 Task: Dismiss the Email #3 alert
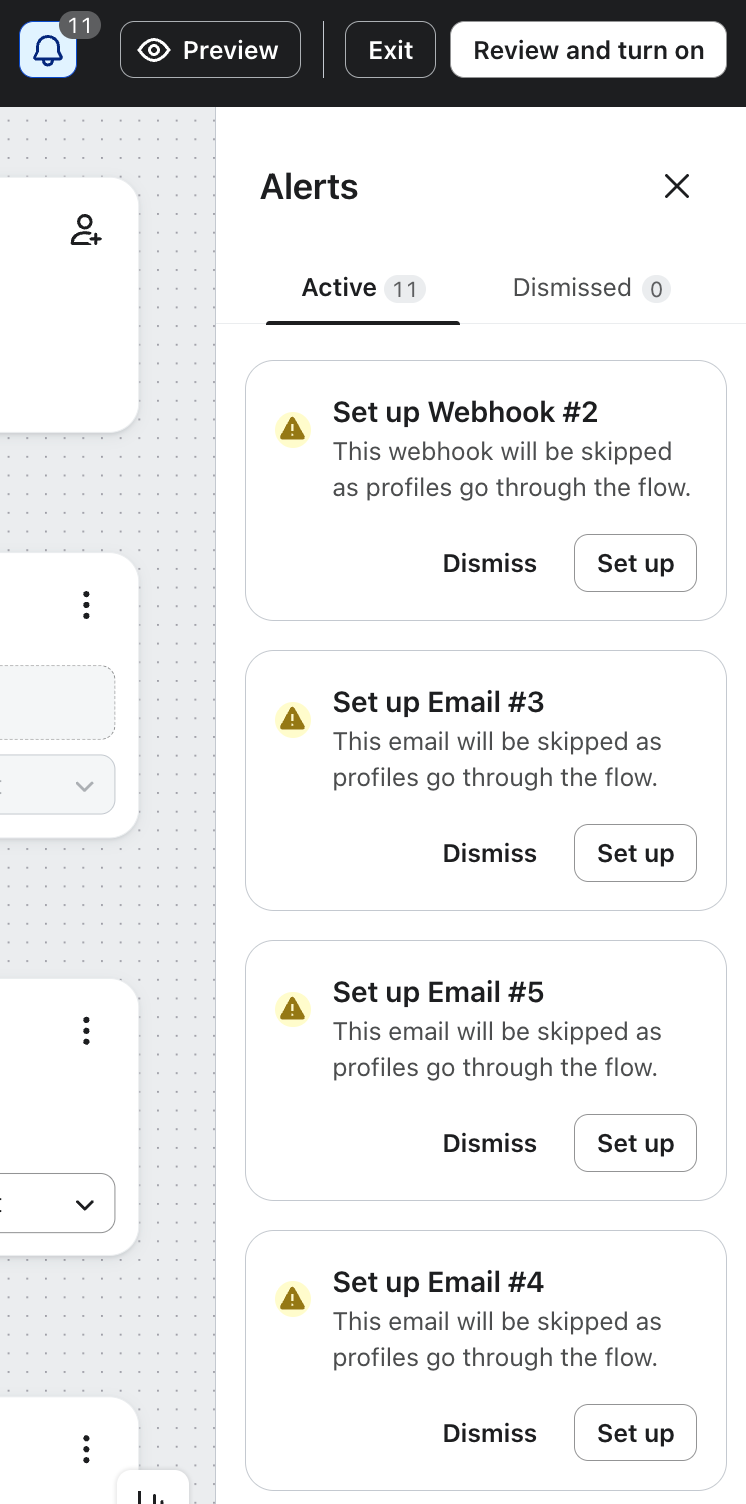(x=490, y=853)
